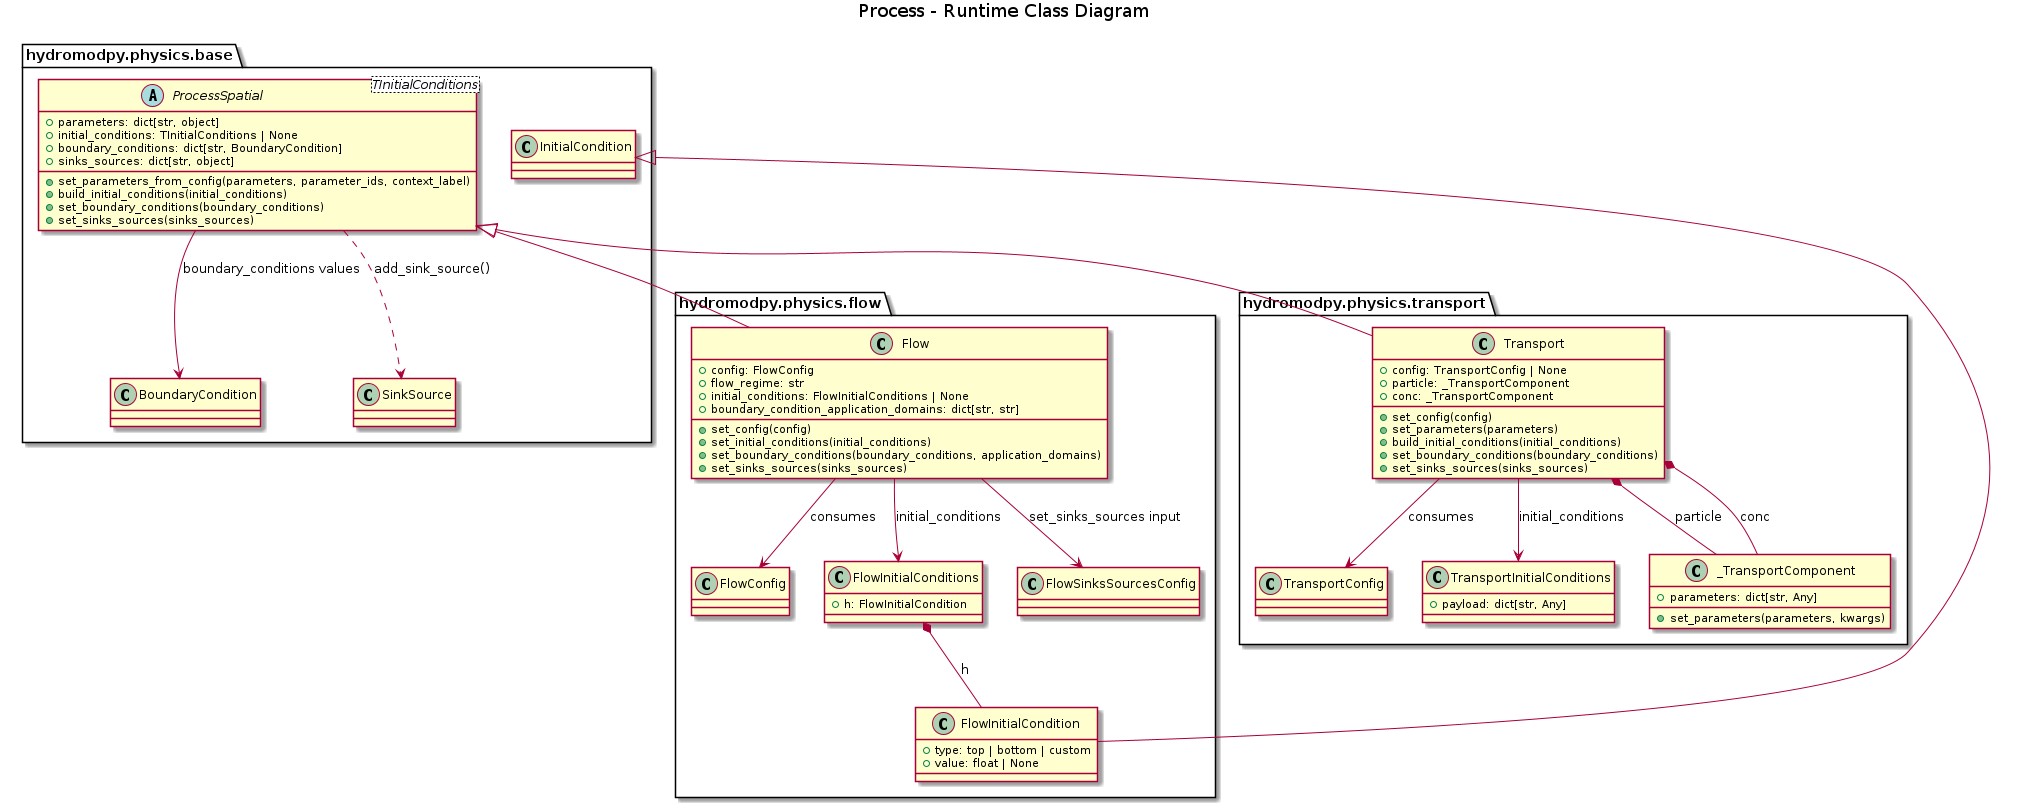The image size is (2027, 808).
Task: Select the Transport class name
Action: [x=1533, y=344]
